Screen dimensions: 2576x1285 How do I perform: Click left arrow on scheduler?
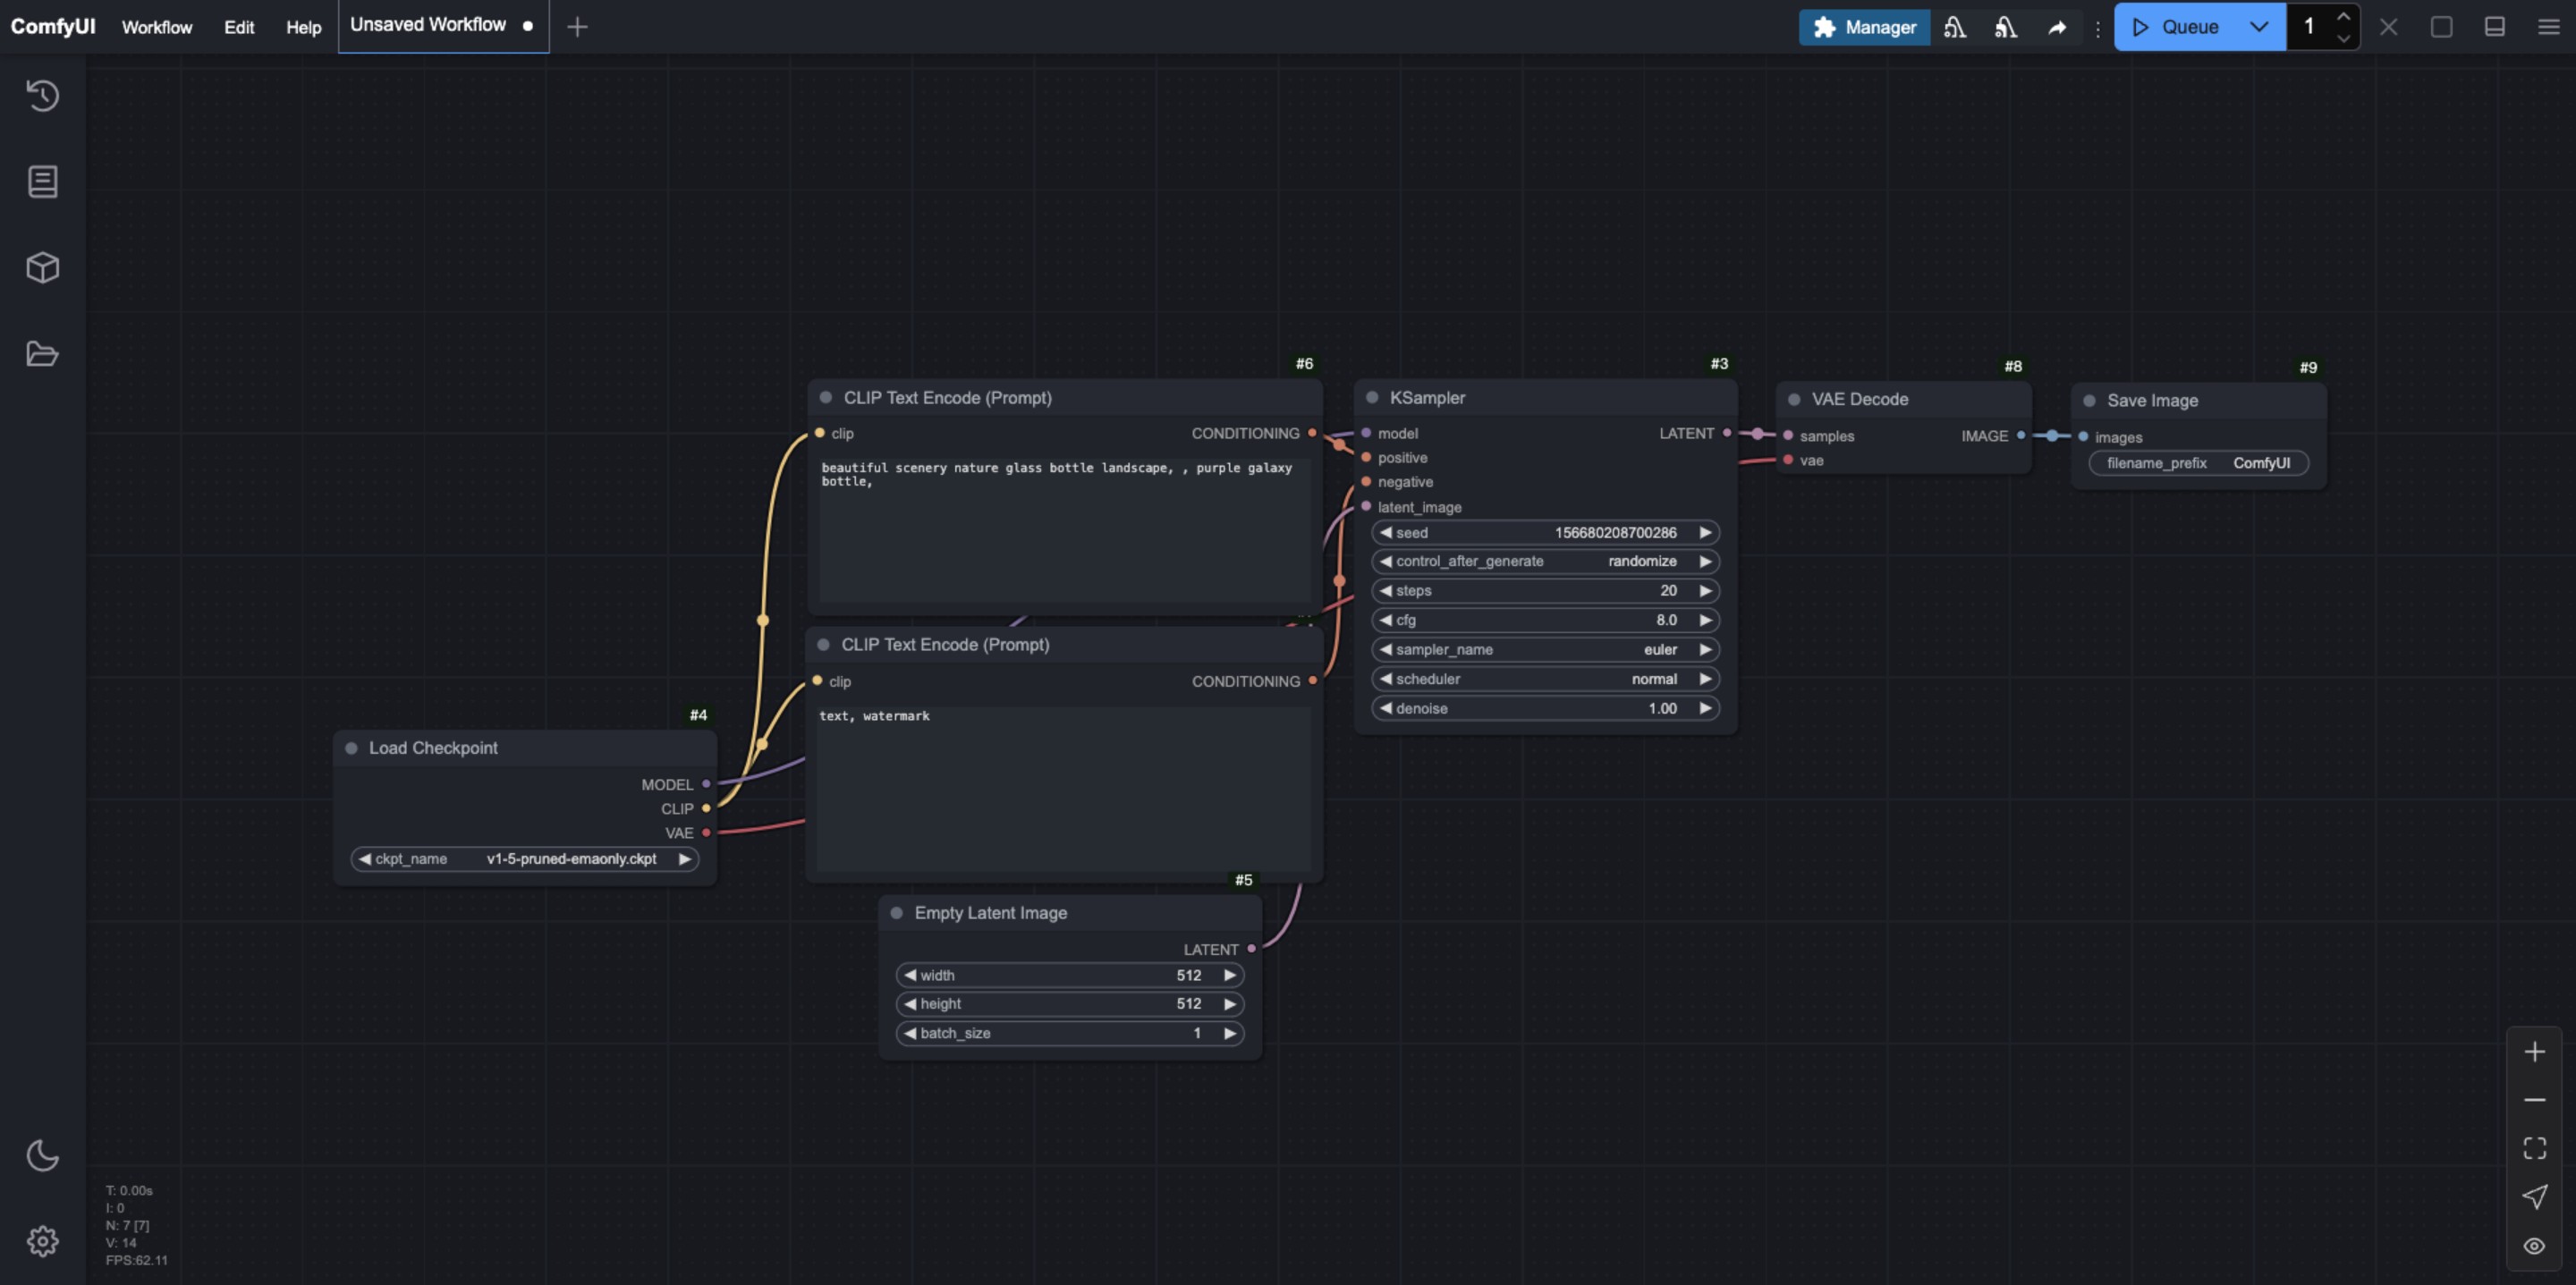click(1386, 679)
